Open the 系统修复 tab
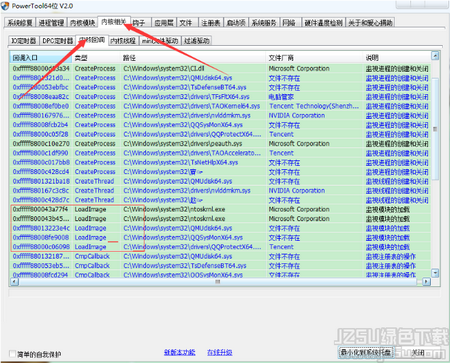 (x=20, y=23)
